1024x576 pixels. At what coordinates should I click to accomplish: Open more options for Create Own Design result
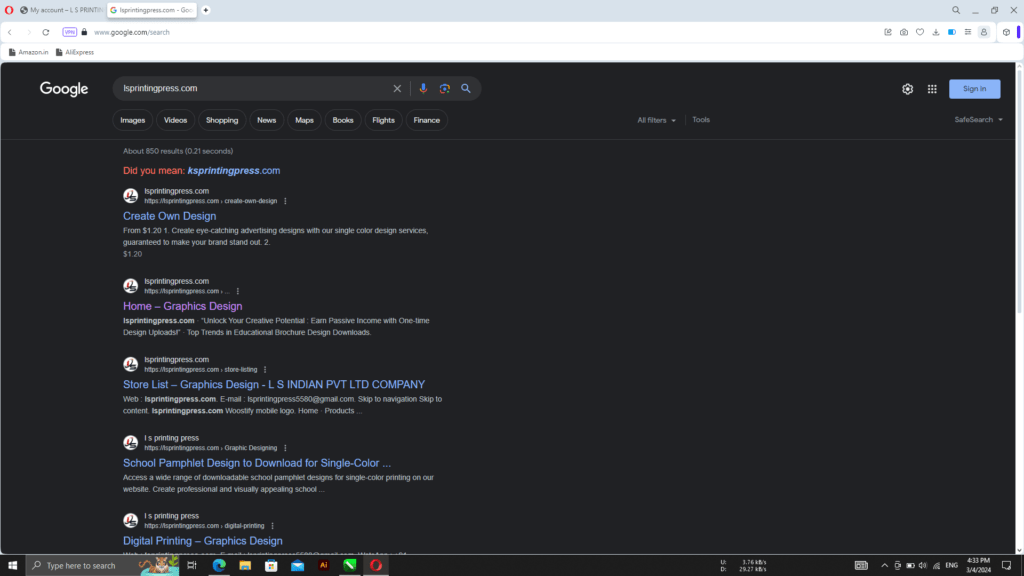pyautogui.click(x=285, y=201)
